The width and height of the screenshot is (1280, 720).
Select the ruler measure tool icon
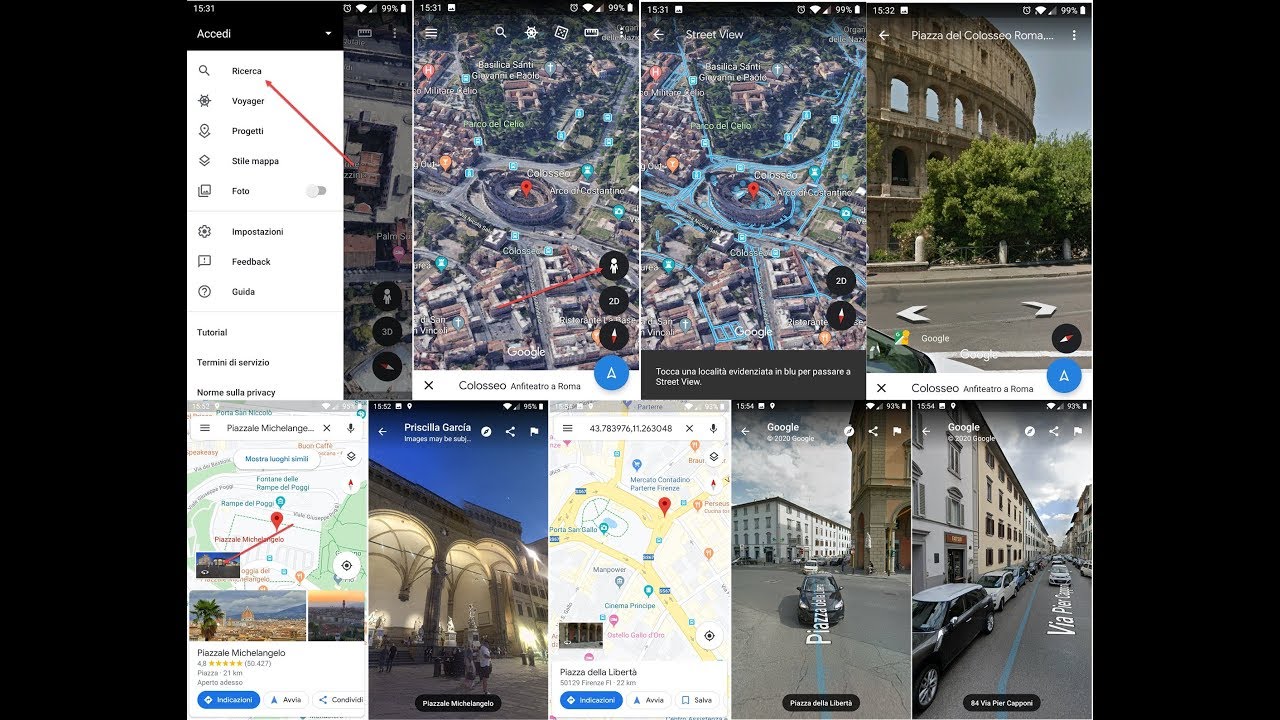[x=591, y=33]
